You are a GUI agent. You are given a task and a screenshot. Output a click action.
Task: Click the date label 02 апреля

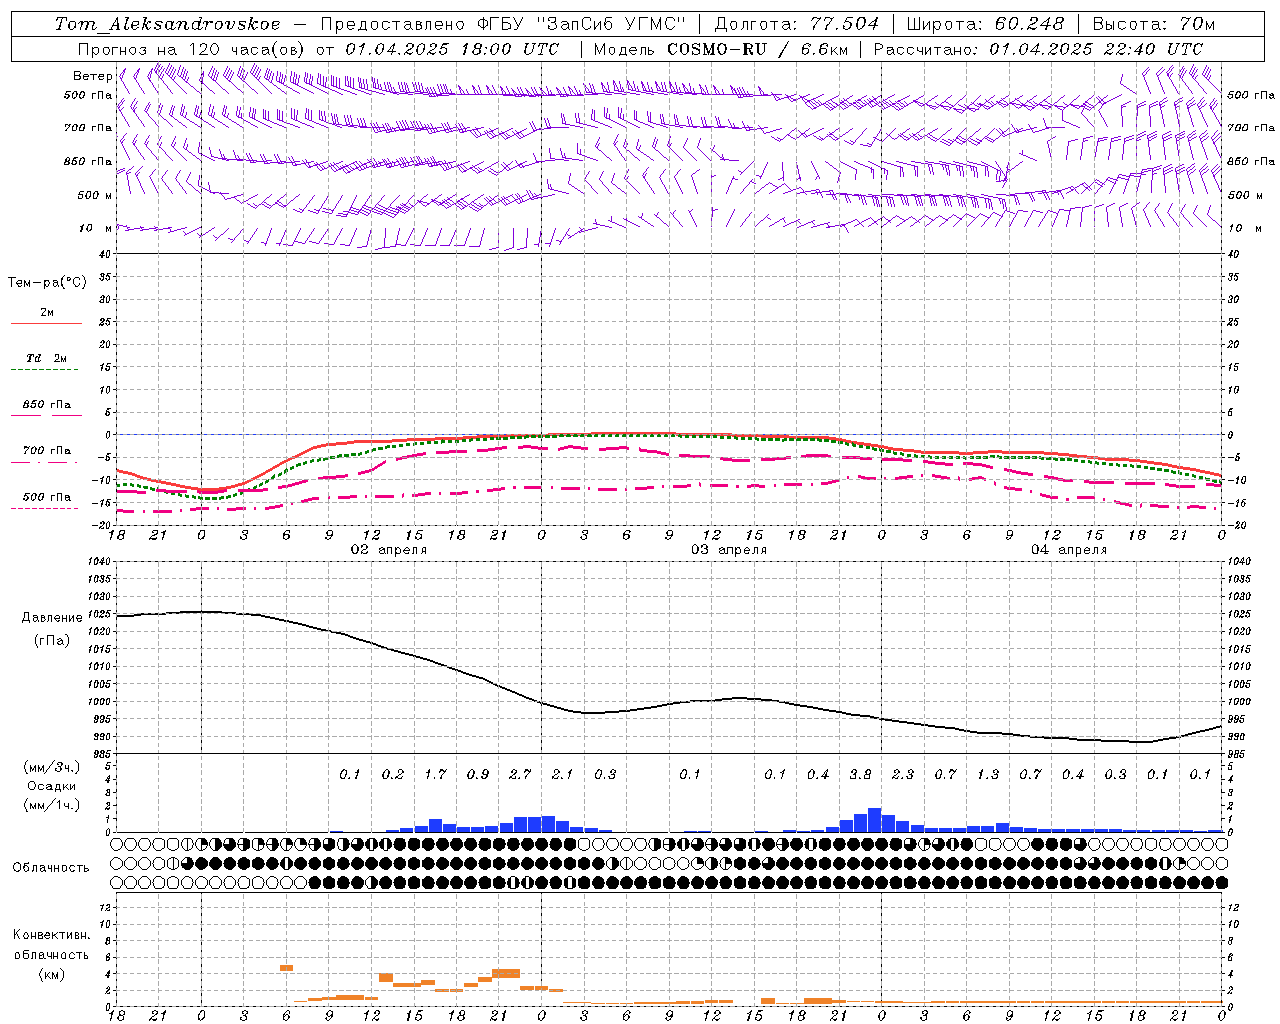388,550
